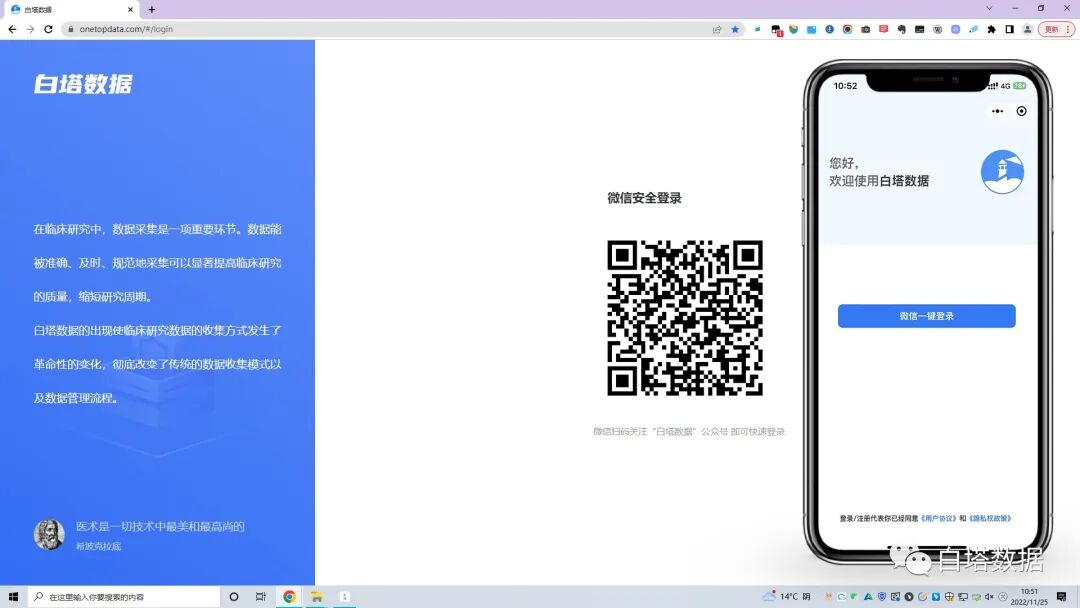Click the 微信安全登录 heading

pos(644,198)
